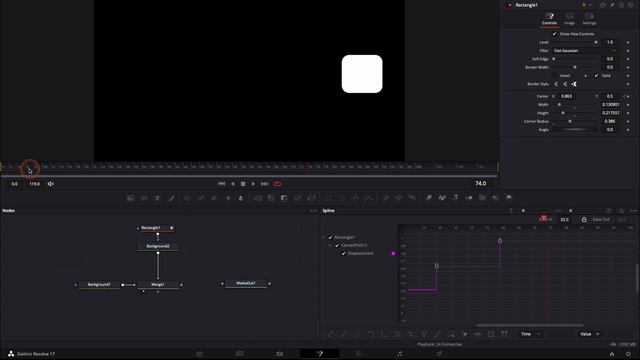Select the Merge1 node
This screenshot has height=360, width=640.
pos(158,284)
